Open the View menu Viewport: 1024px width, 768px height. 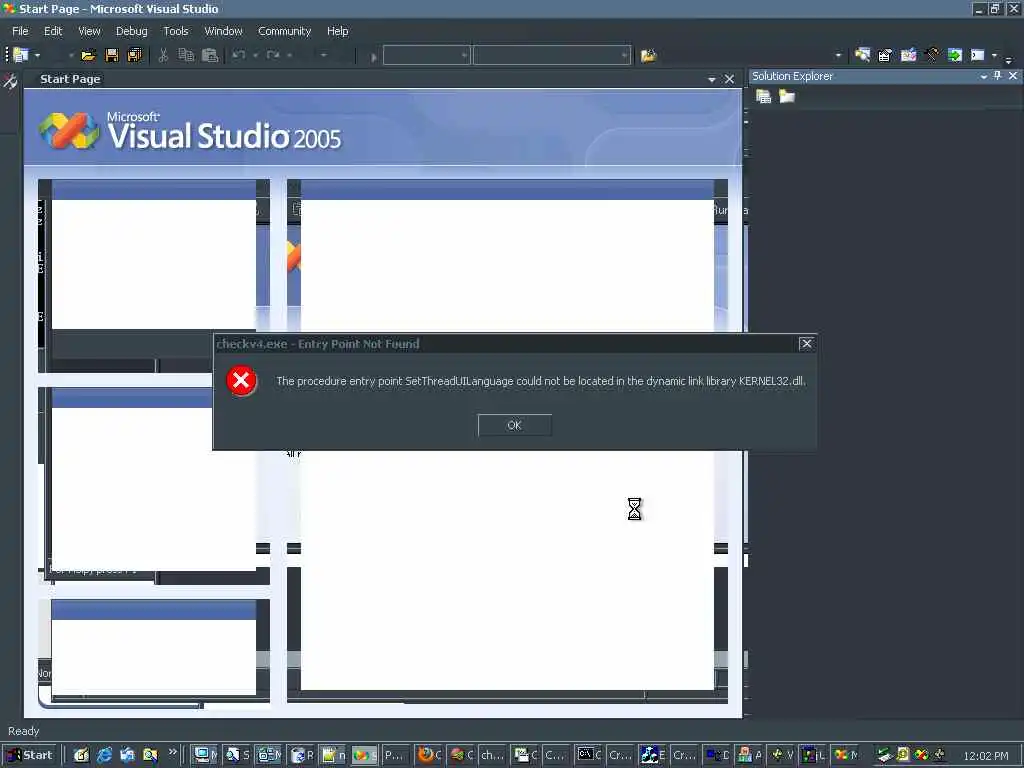click(89, 31)
